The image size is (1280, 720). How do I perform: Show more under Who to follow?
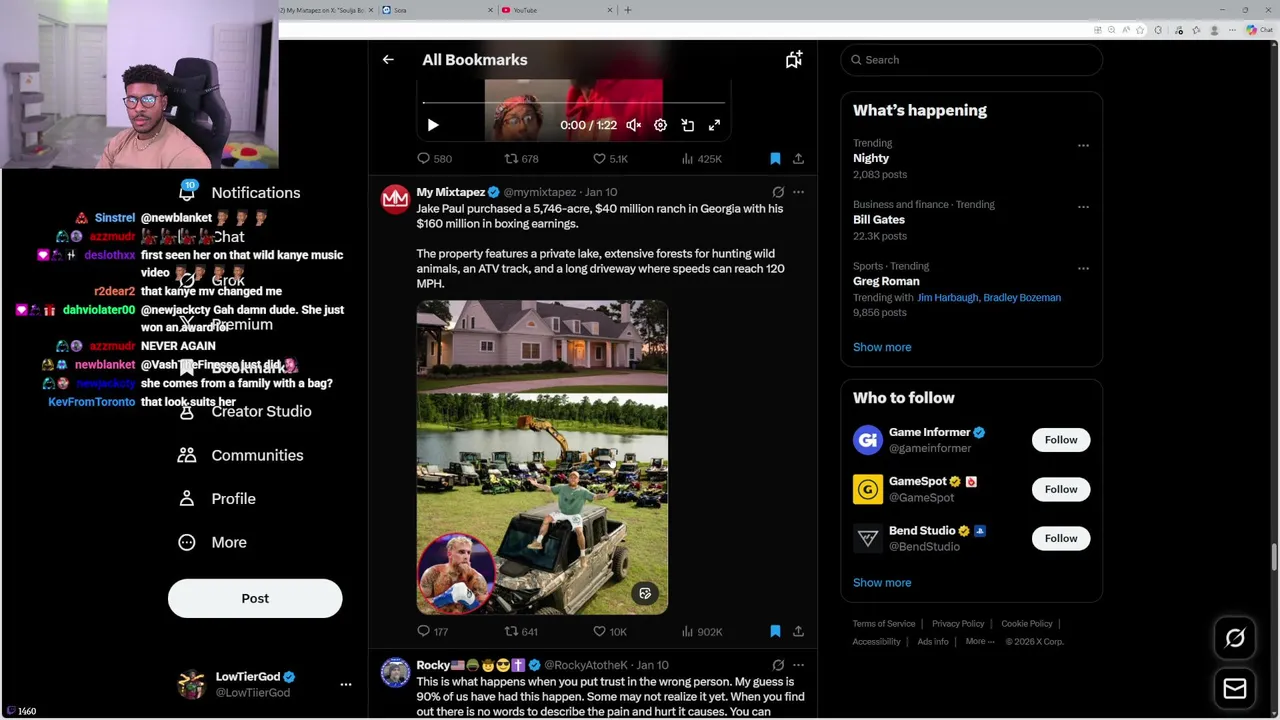coord(882,583)
